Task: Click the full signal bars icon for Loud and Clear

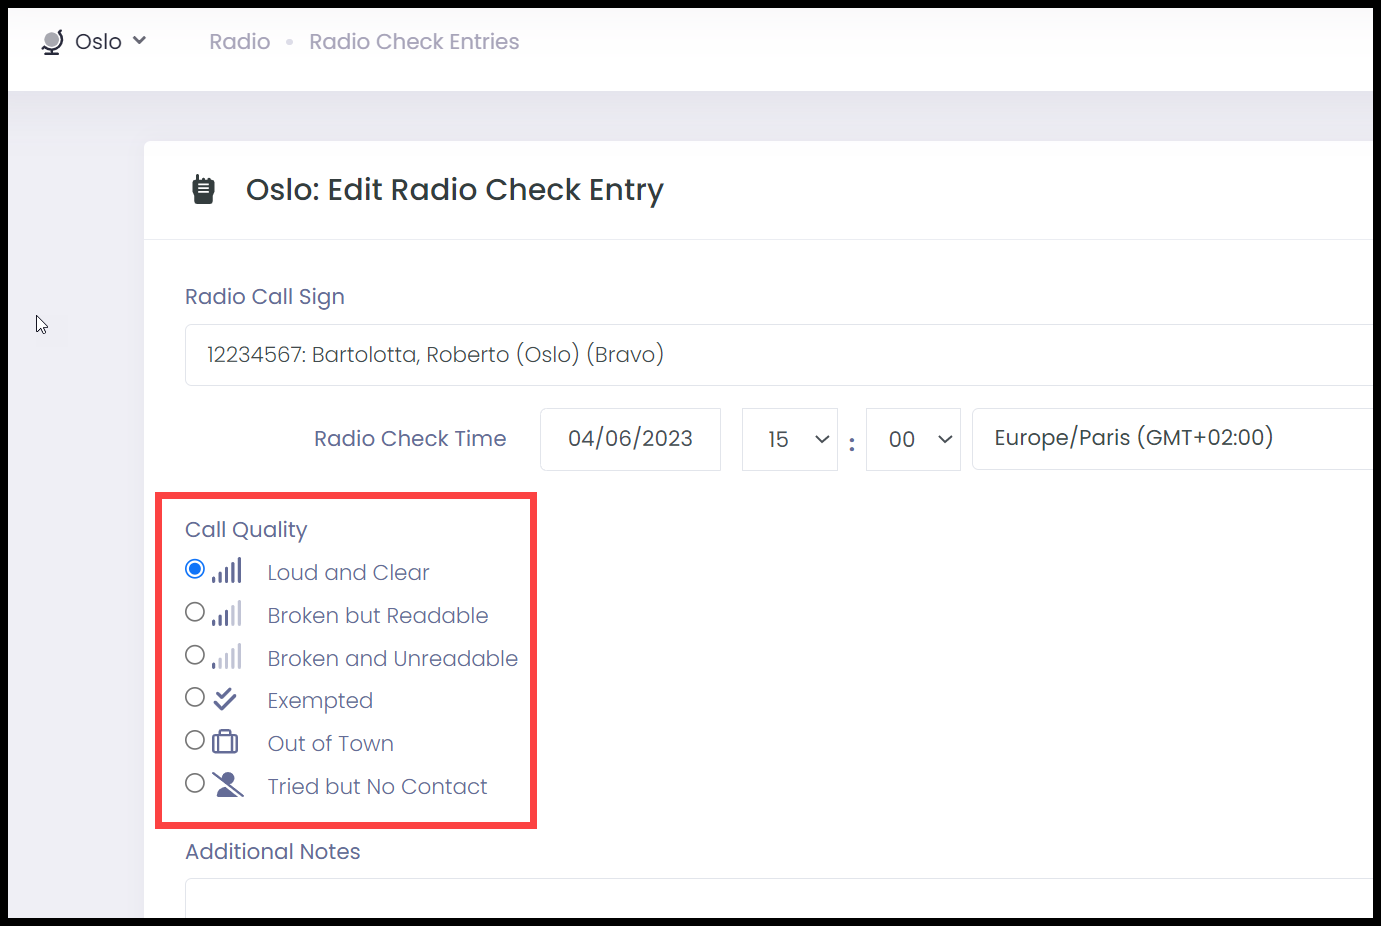Action: [x=227, y=571]
